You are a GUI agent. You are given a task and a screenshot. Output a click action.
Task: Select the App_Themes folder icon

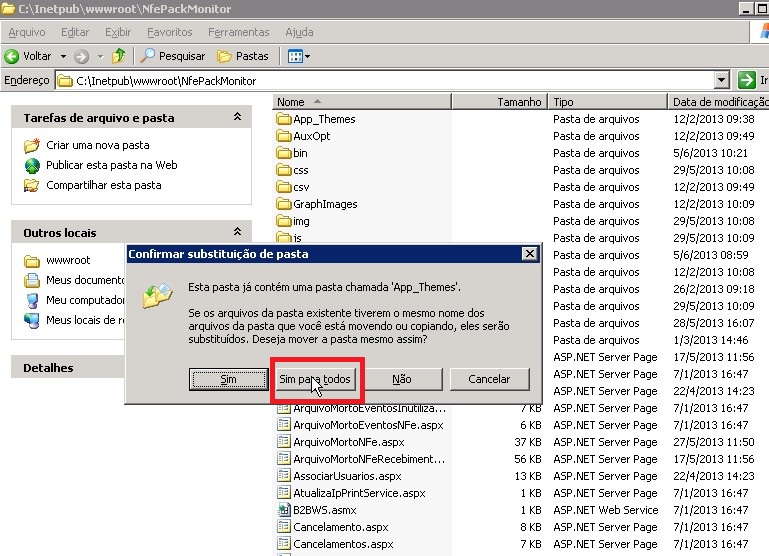click(283, 119)
